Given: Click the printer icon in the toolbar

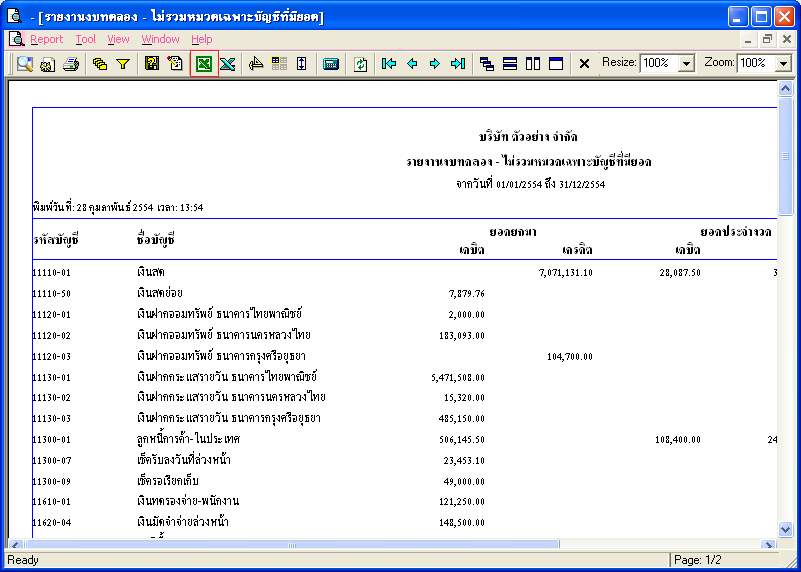Looking at the screenshot, I should [71, 64].
